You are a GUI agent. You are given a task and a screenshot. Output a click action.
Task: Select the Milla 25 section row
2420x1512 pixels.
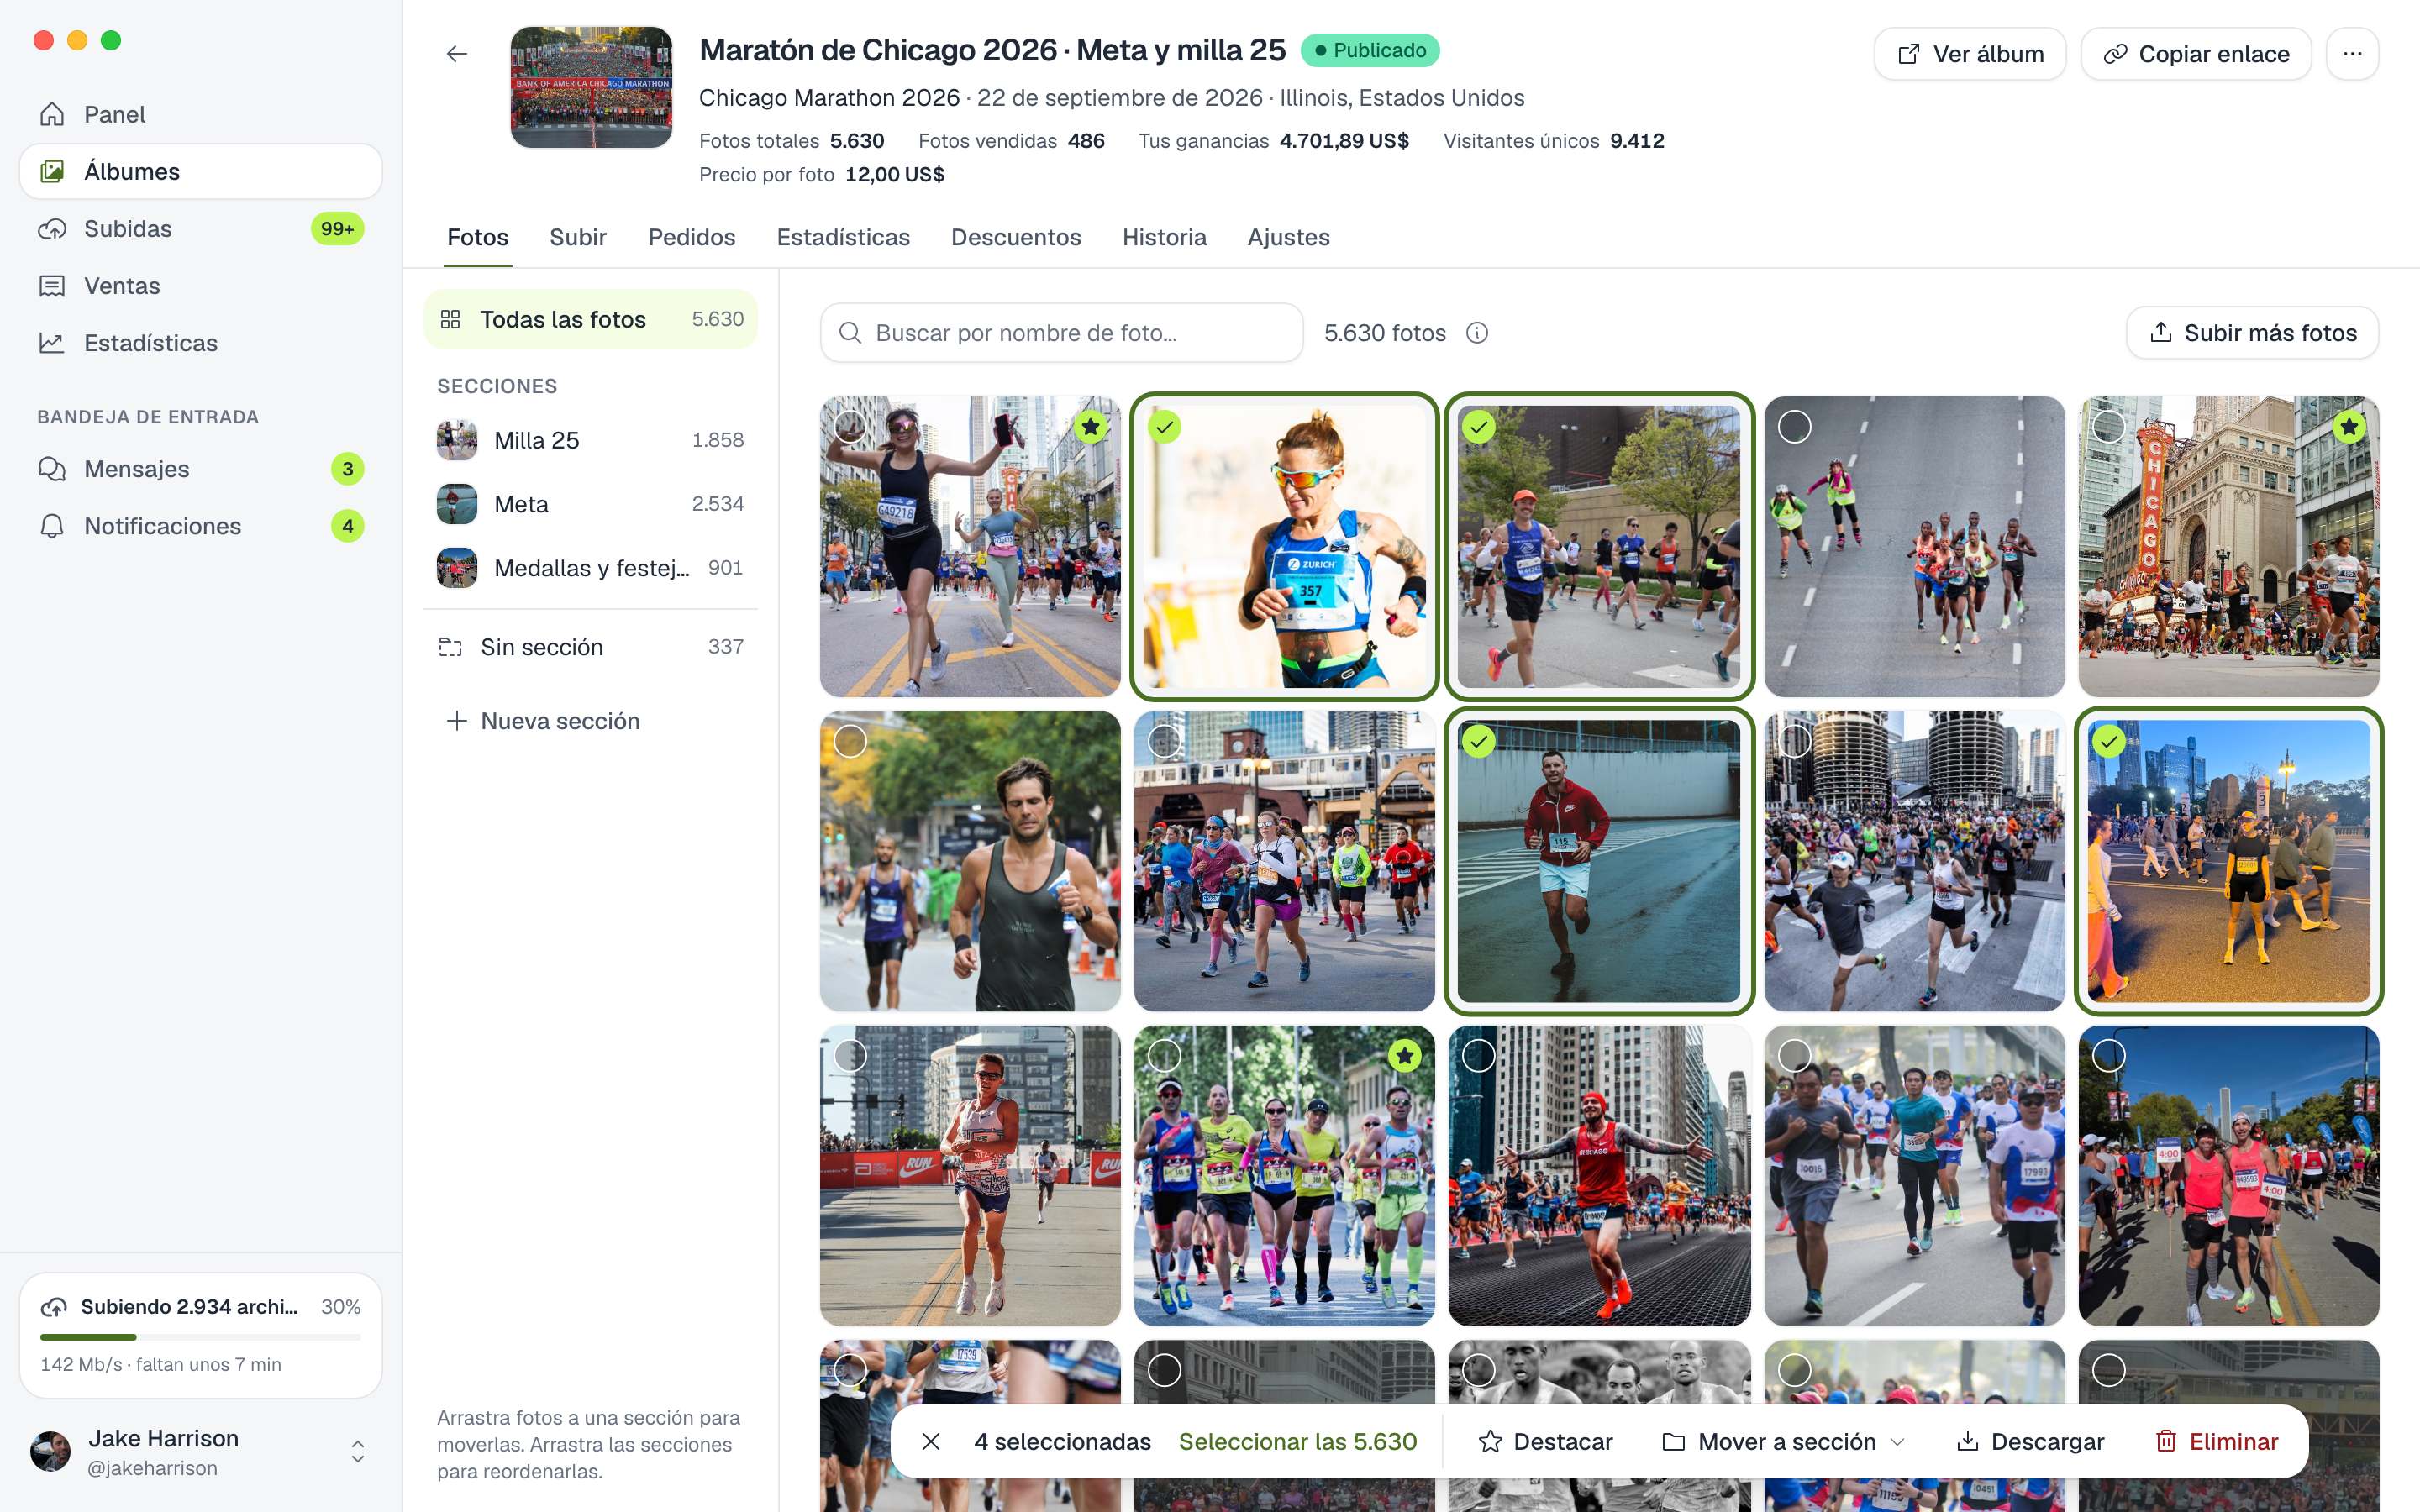pyautogui.click(x=590, y=440)
